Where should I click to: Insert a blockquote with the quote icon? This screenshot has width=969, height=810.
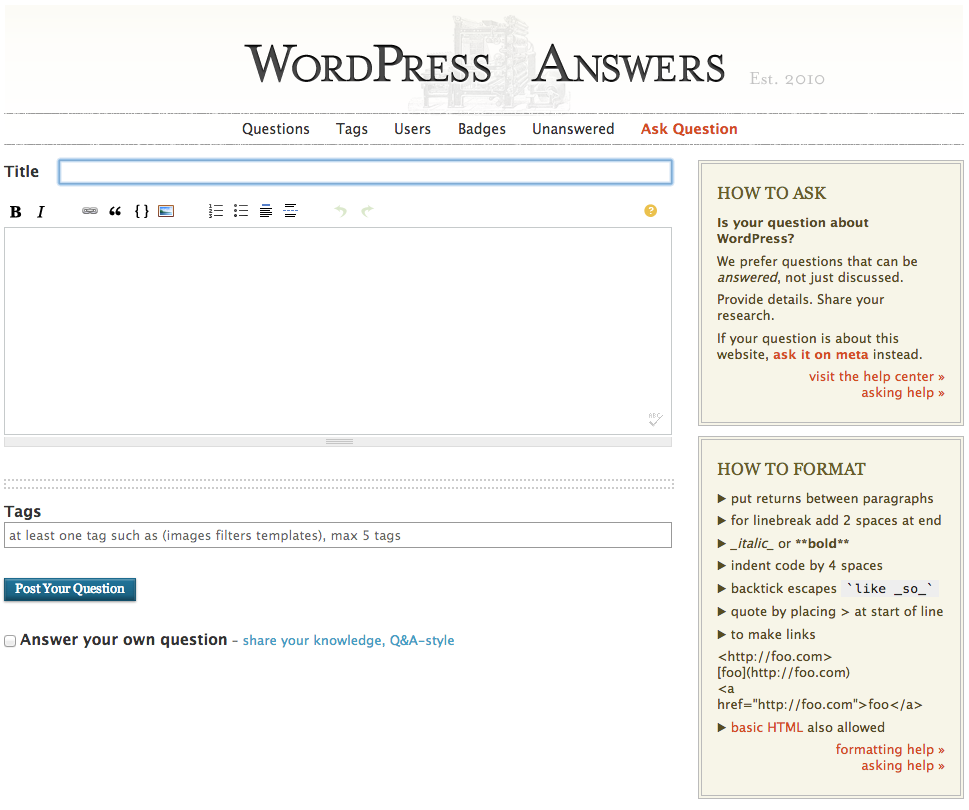[115, 211]
